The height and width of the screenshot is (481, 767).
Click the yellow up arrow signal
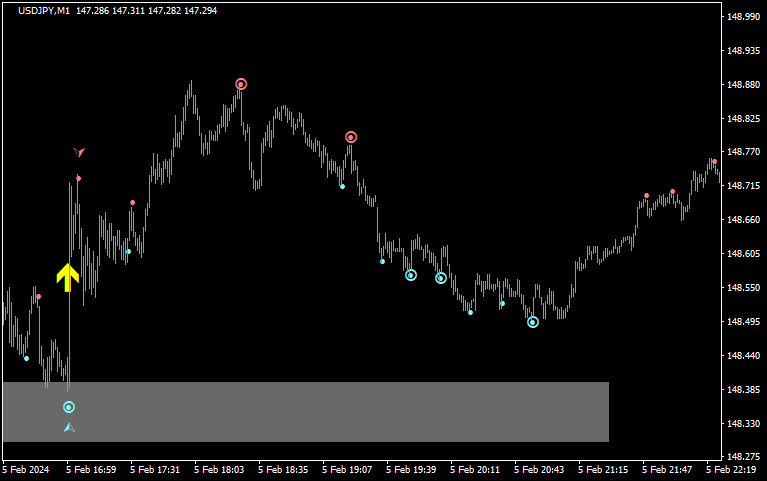pos(67,276)
